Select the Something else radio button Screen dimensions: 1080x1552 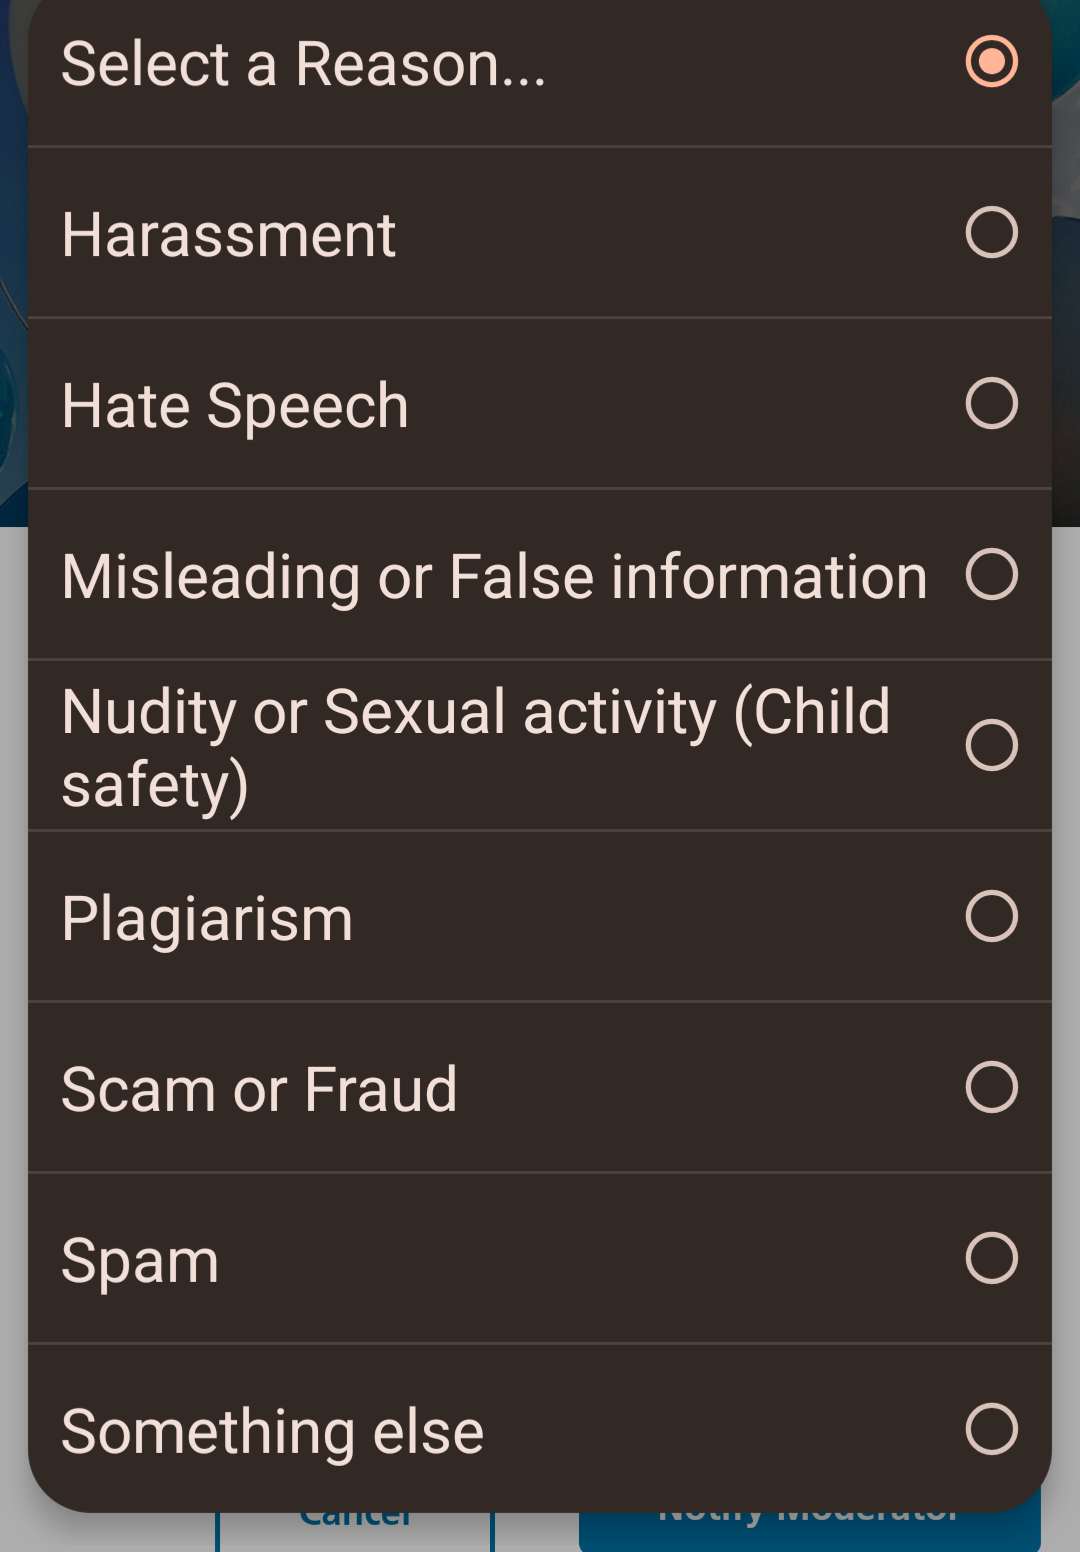click(991, 1429)
